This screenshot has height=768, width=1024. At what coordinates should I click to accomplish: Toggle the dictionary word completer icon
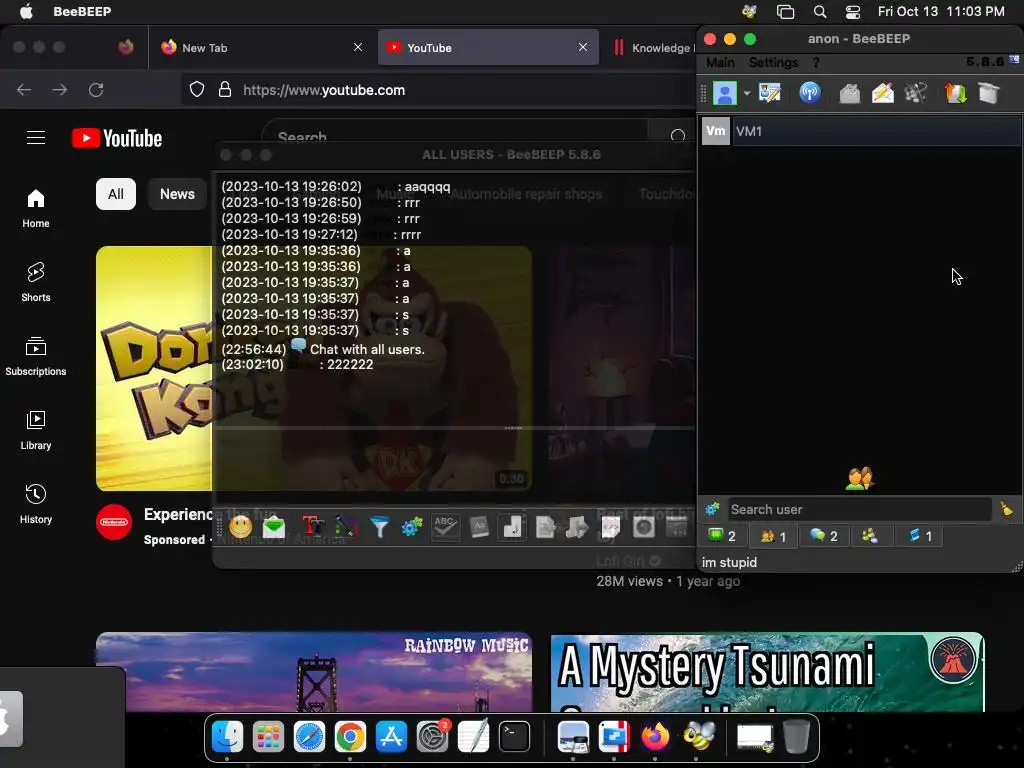[479, 526]
